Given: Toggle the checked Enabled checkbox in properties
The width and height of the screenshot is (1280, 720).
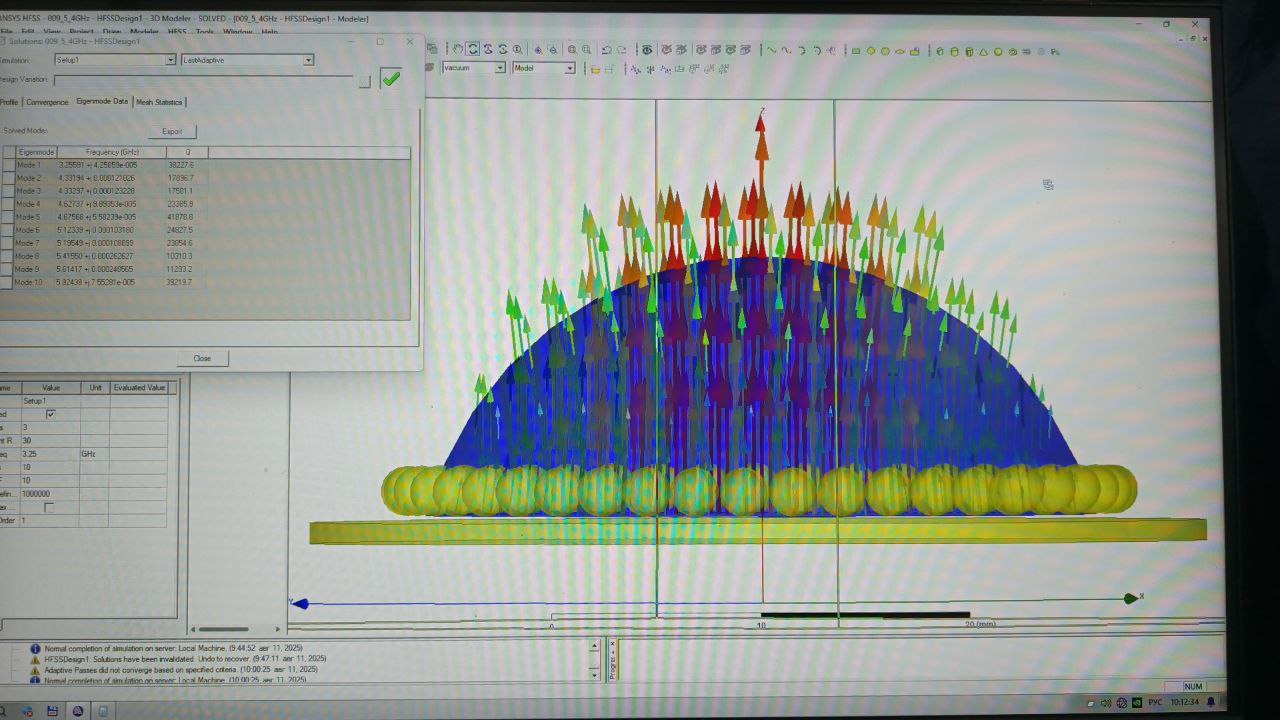Looking at the screenshot, I should coord(50,414).
